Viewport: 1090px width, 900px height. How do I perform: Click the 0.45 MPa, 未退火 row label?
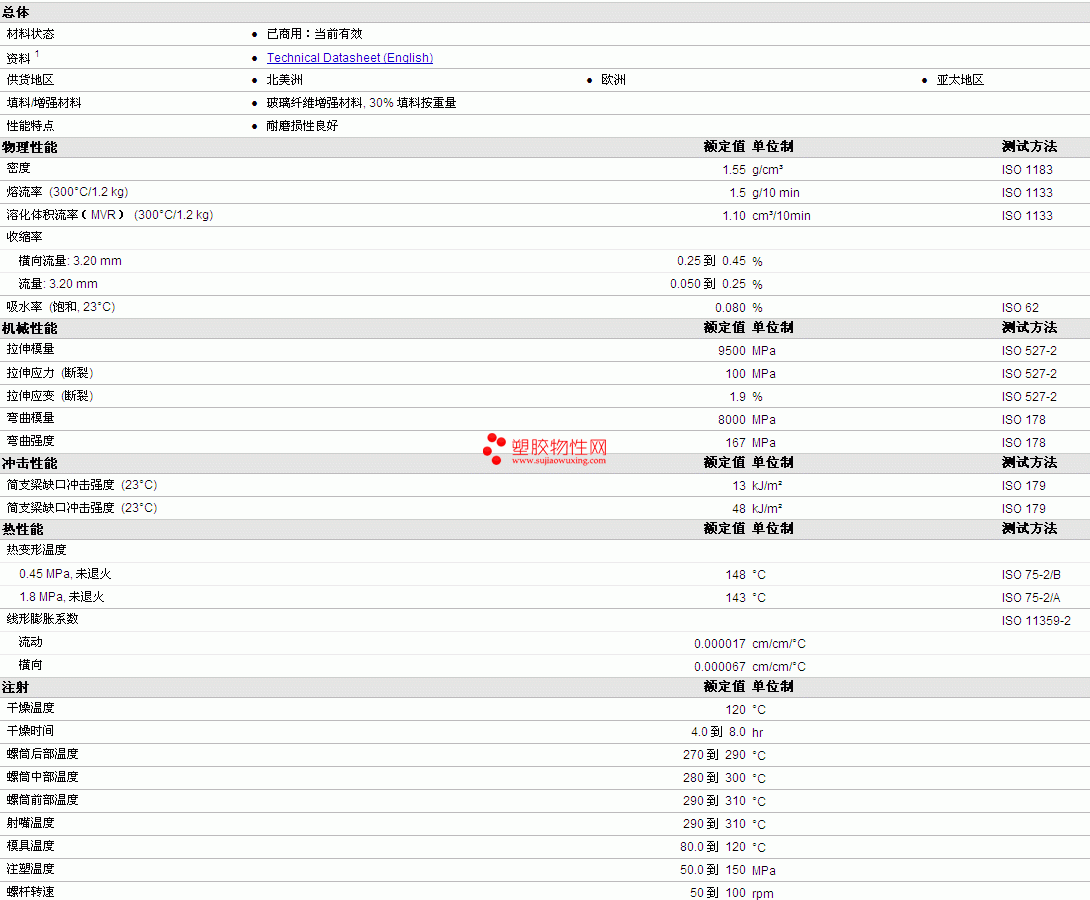click(x=65, y=574)
